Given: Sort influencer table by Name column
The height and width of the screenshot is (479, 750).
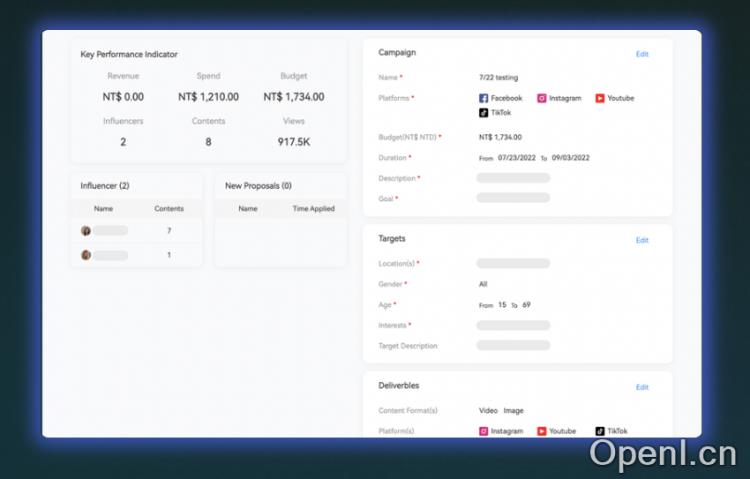Looking at the screenshot, I should pyautogui.click(x=103, y=209).
